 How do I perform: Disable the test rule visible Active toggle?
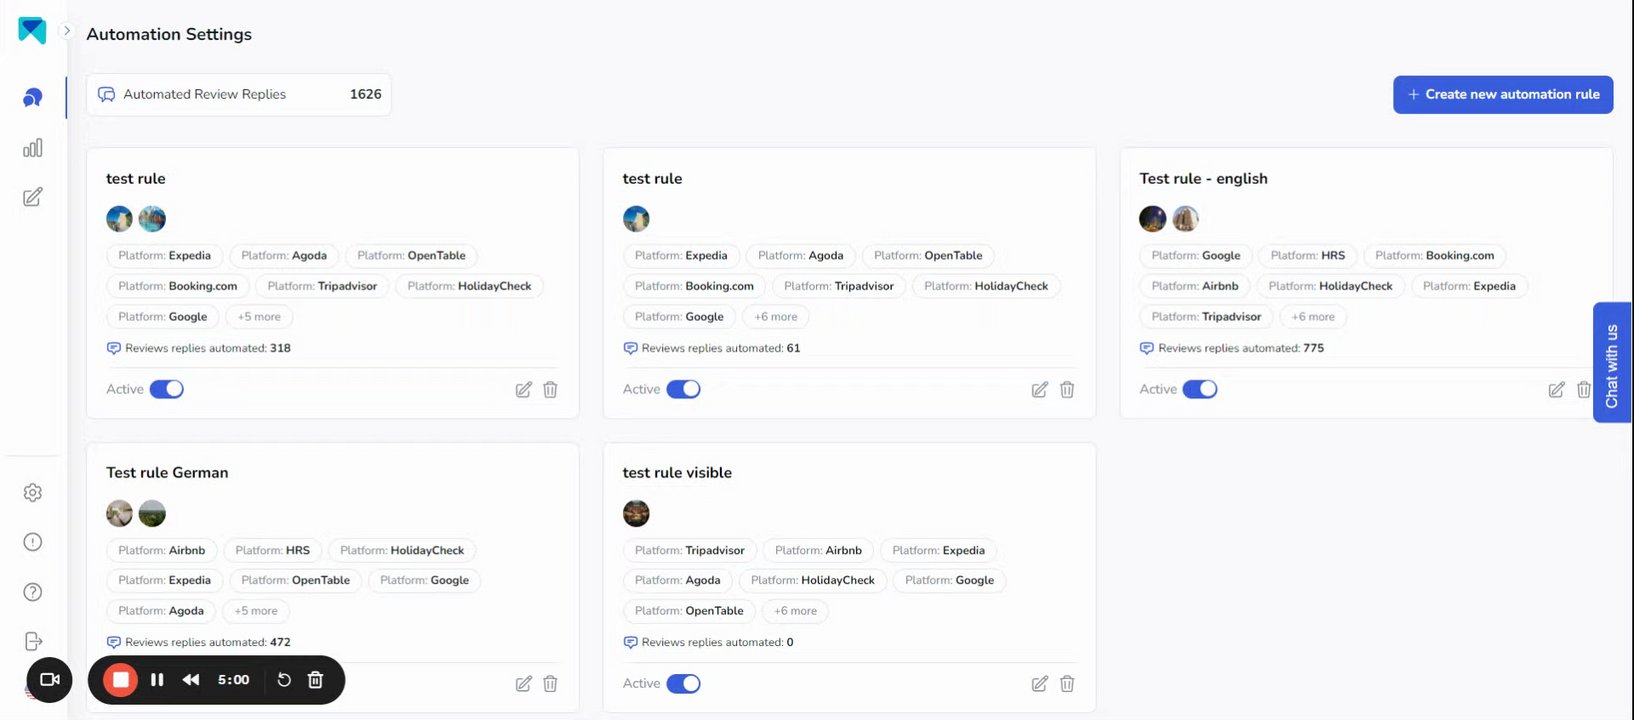(x=684, y=684)
